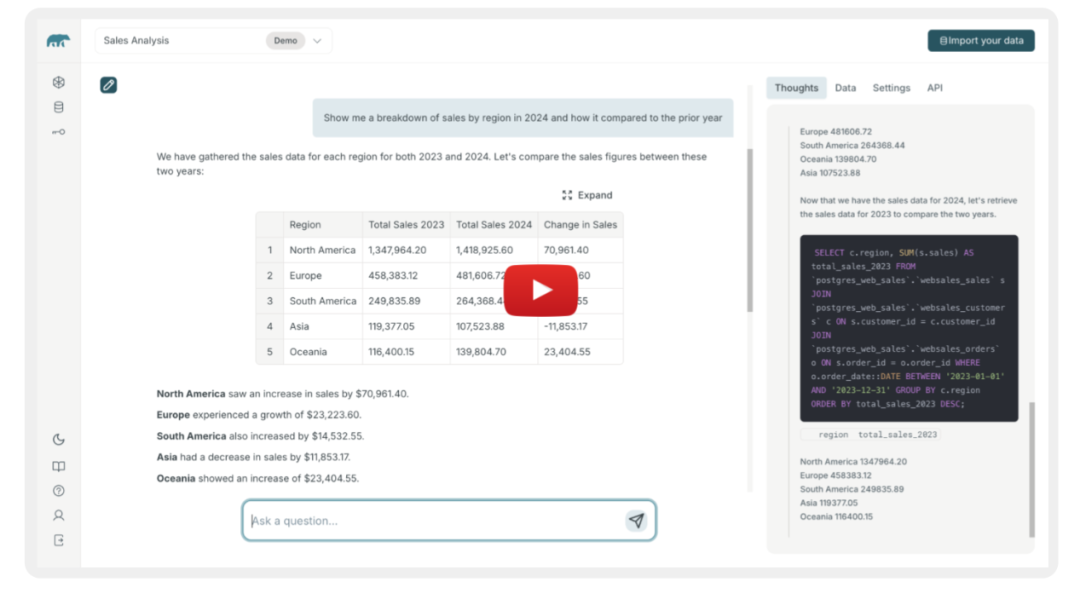Open the snowflake-shaped sidebar icon
The width and height of the screenshot is (1080, 599).
[x=59, y=83]
